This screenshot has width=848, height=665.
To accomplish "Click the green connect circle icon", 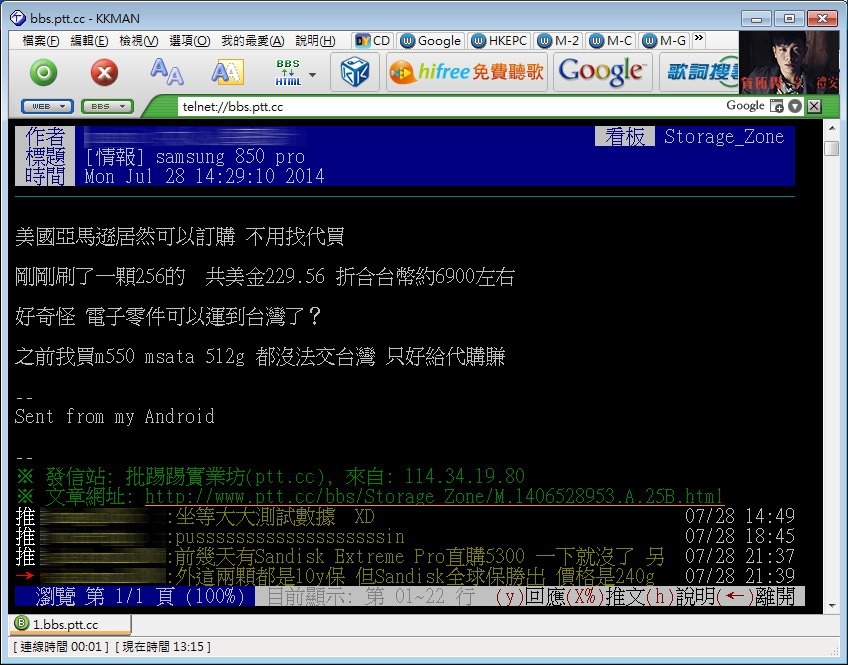I will point(43,72).
